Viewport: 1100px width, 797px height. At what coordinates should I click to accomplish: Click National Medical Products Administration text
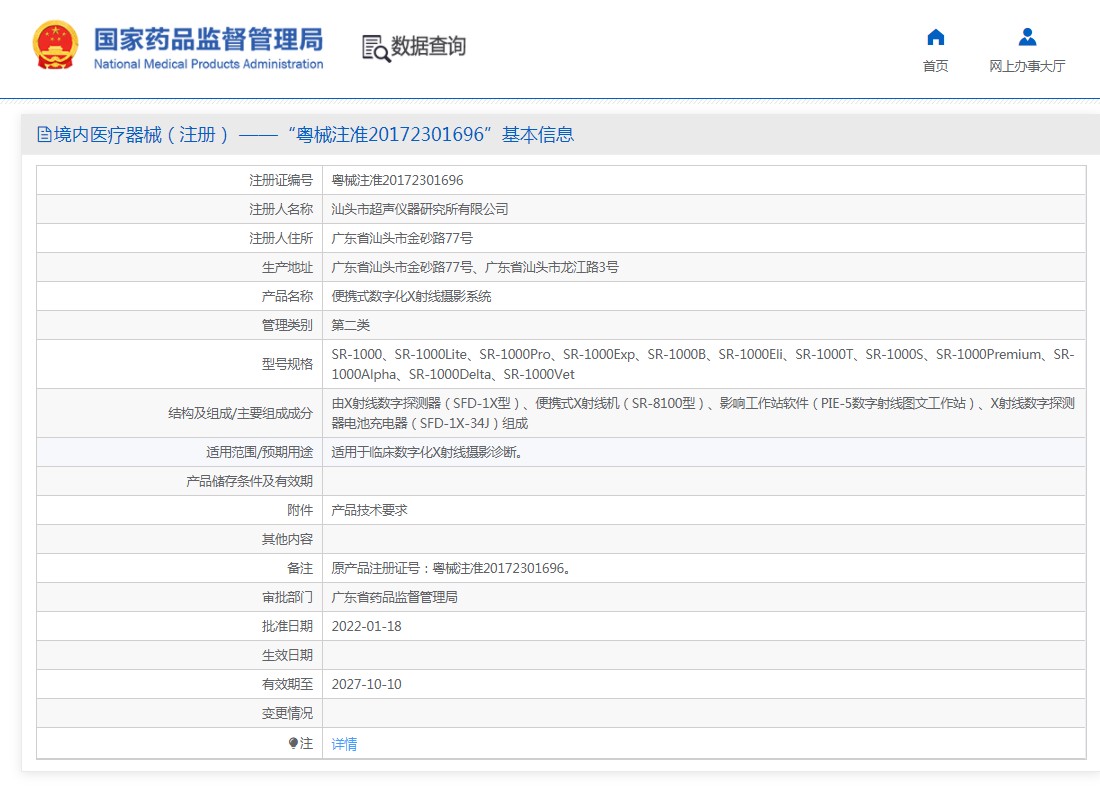click(x=208, y=64)
